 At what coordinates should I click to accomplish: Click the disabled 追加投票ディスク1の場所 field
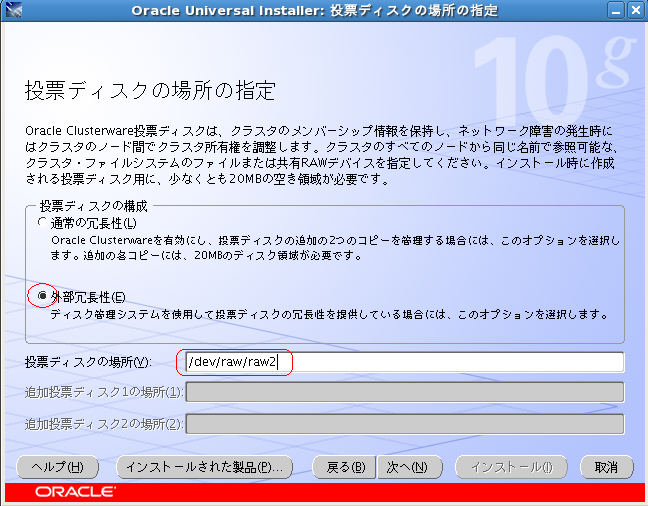tap(405, 392)
